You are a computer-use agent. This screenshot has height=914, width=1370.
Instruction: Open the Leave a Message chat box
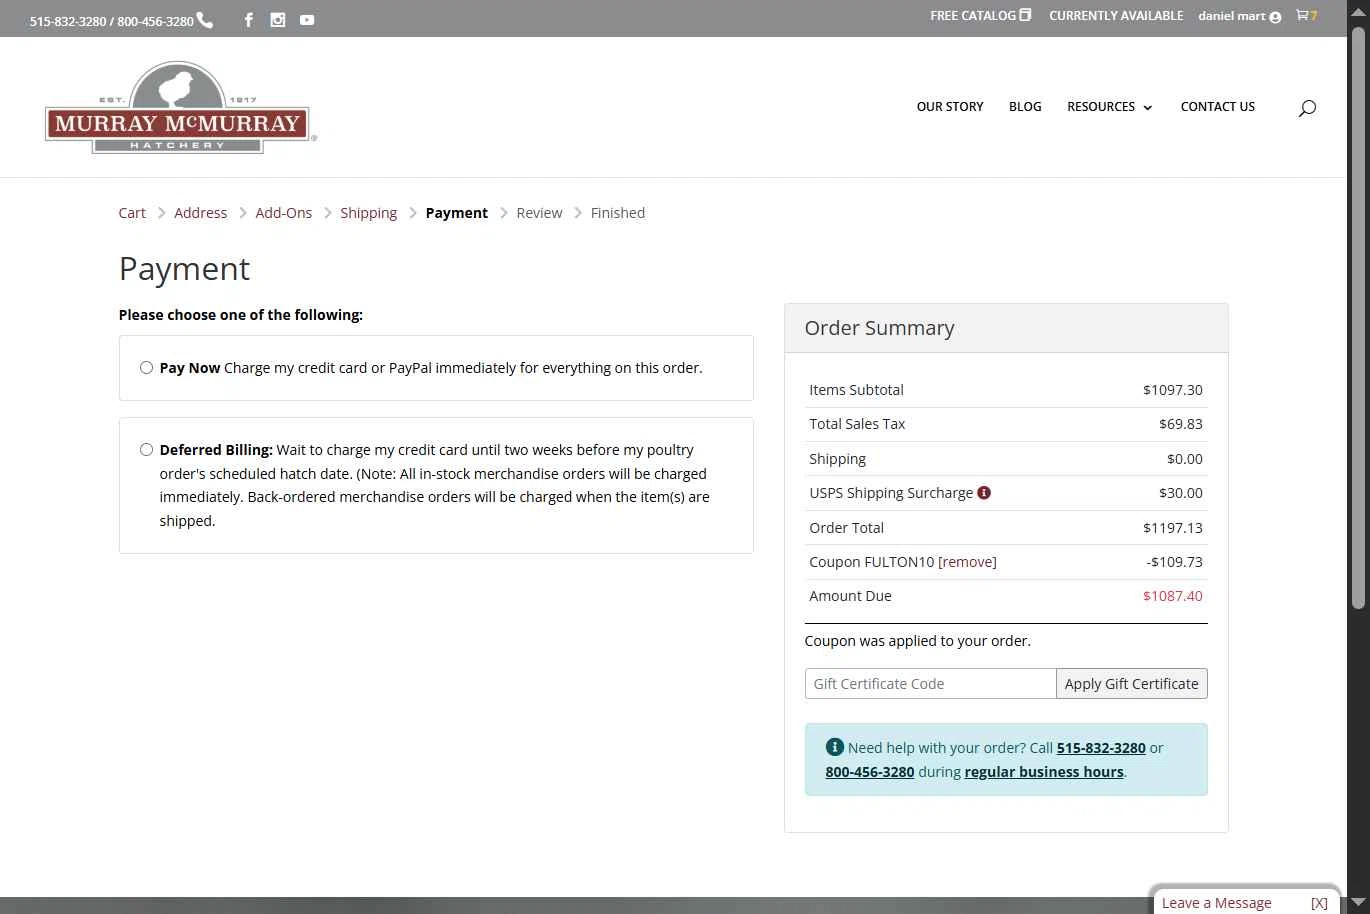(1216, 903)
